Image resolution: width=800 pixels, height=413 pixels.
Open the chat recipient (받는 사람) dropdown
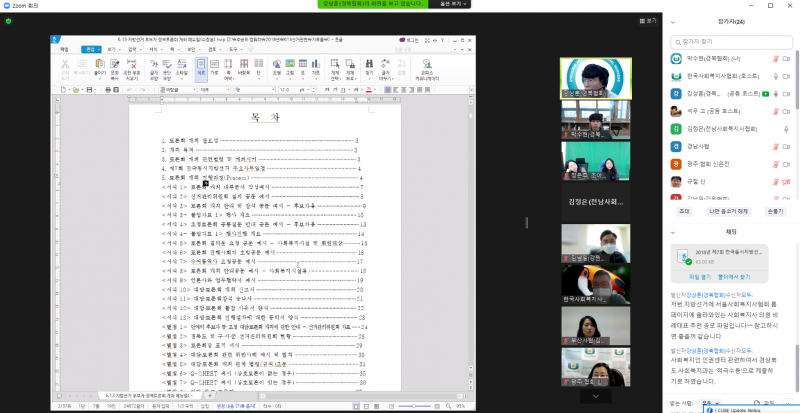point(710,403)
